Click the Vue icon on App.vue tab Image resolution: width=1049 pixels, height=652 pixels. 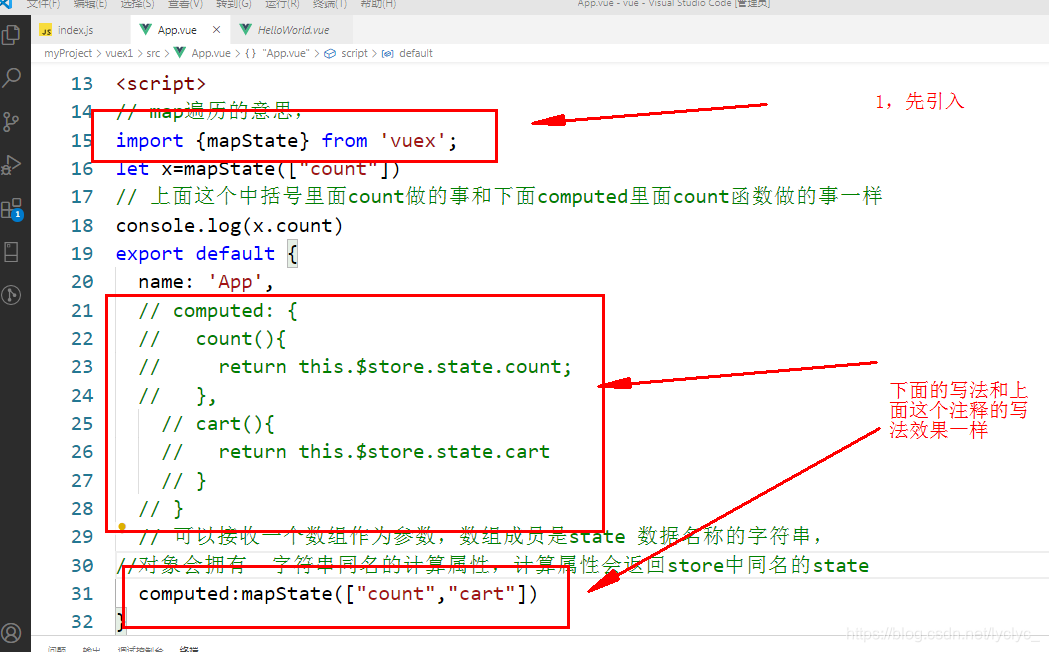point(145,29)
